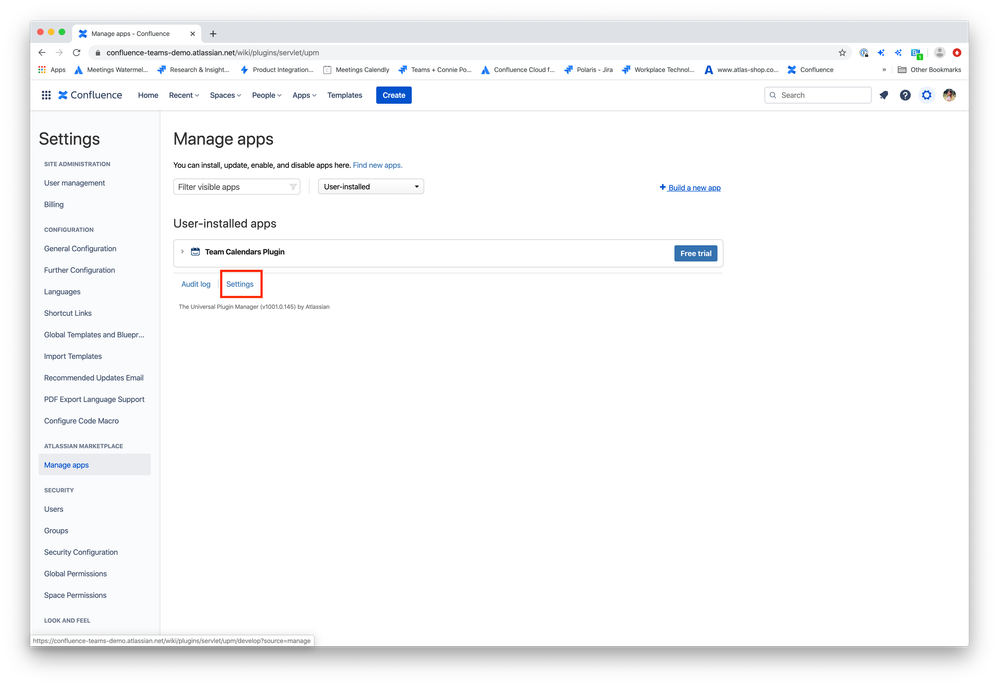Open General Configuration in sidebar

(80, 249)
